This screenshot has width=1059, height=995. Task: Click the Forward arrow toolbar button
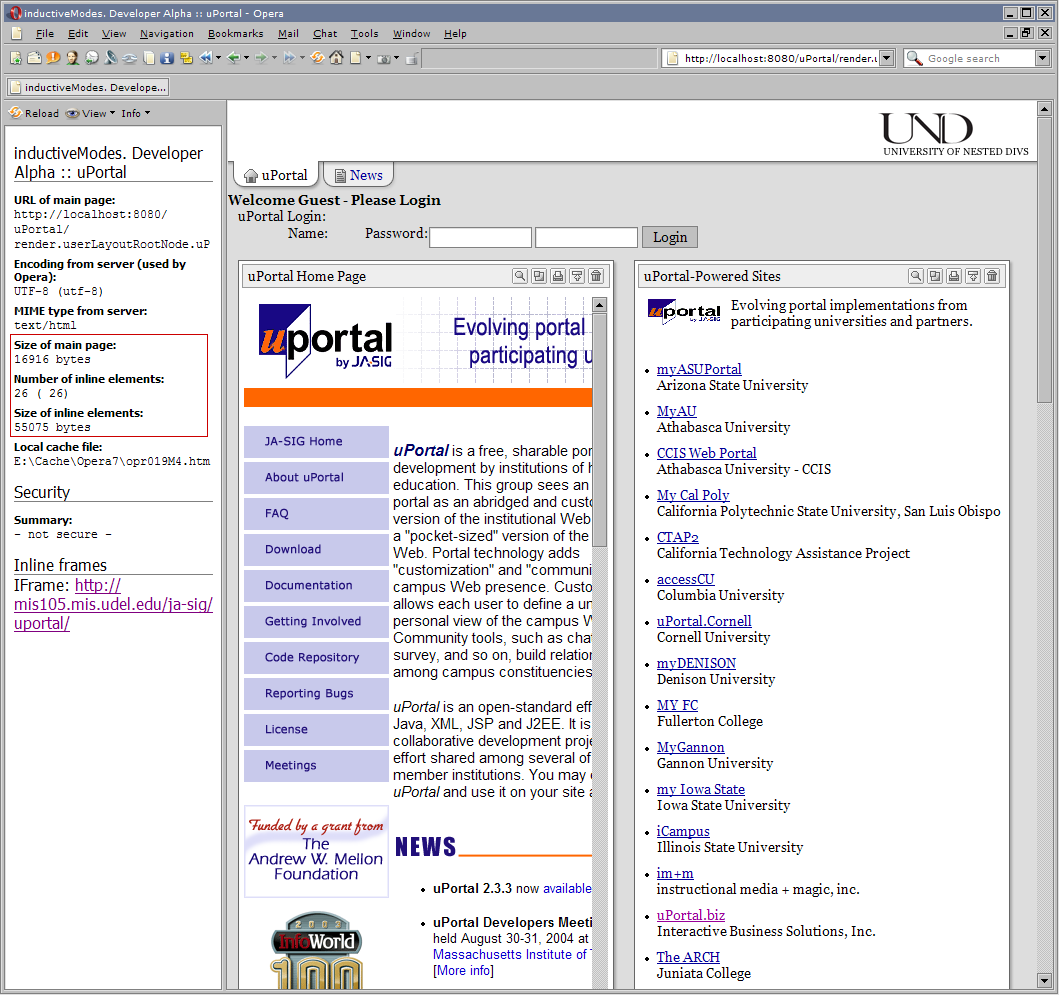point(261,58)
